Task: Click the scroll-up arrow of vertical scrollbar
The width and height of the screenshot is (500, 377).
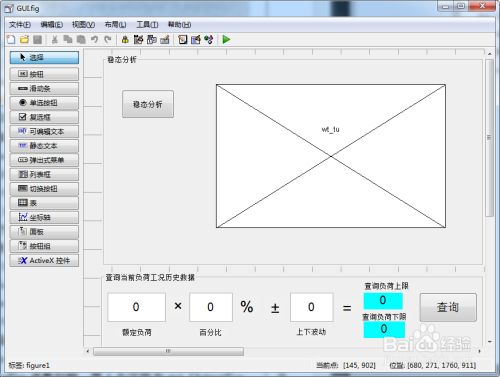Action: click(489, 54)
